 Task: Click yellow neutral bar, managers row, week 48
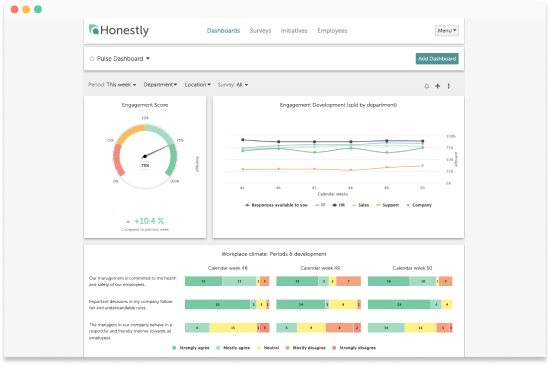pos(233,328)
